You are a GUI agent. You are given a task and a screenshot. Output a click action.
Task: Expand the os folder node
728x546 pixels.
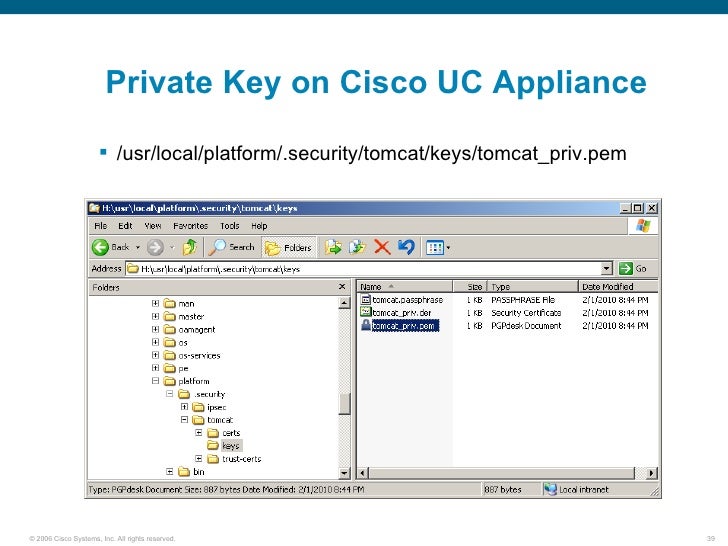click(x=156, y=342)
